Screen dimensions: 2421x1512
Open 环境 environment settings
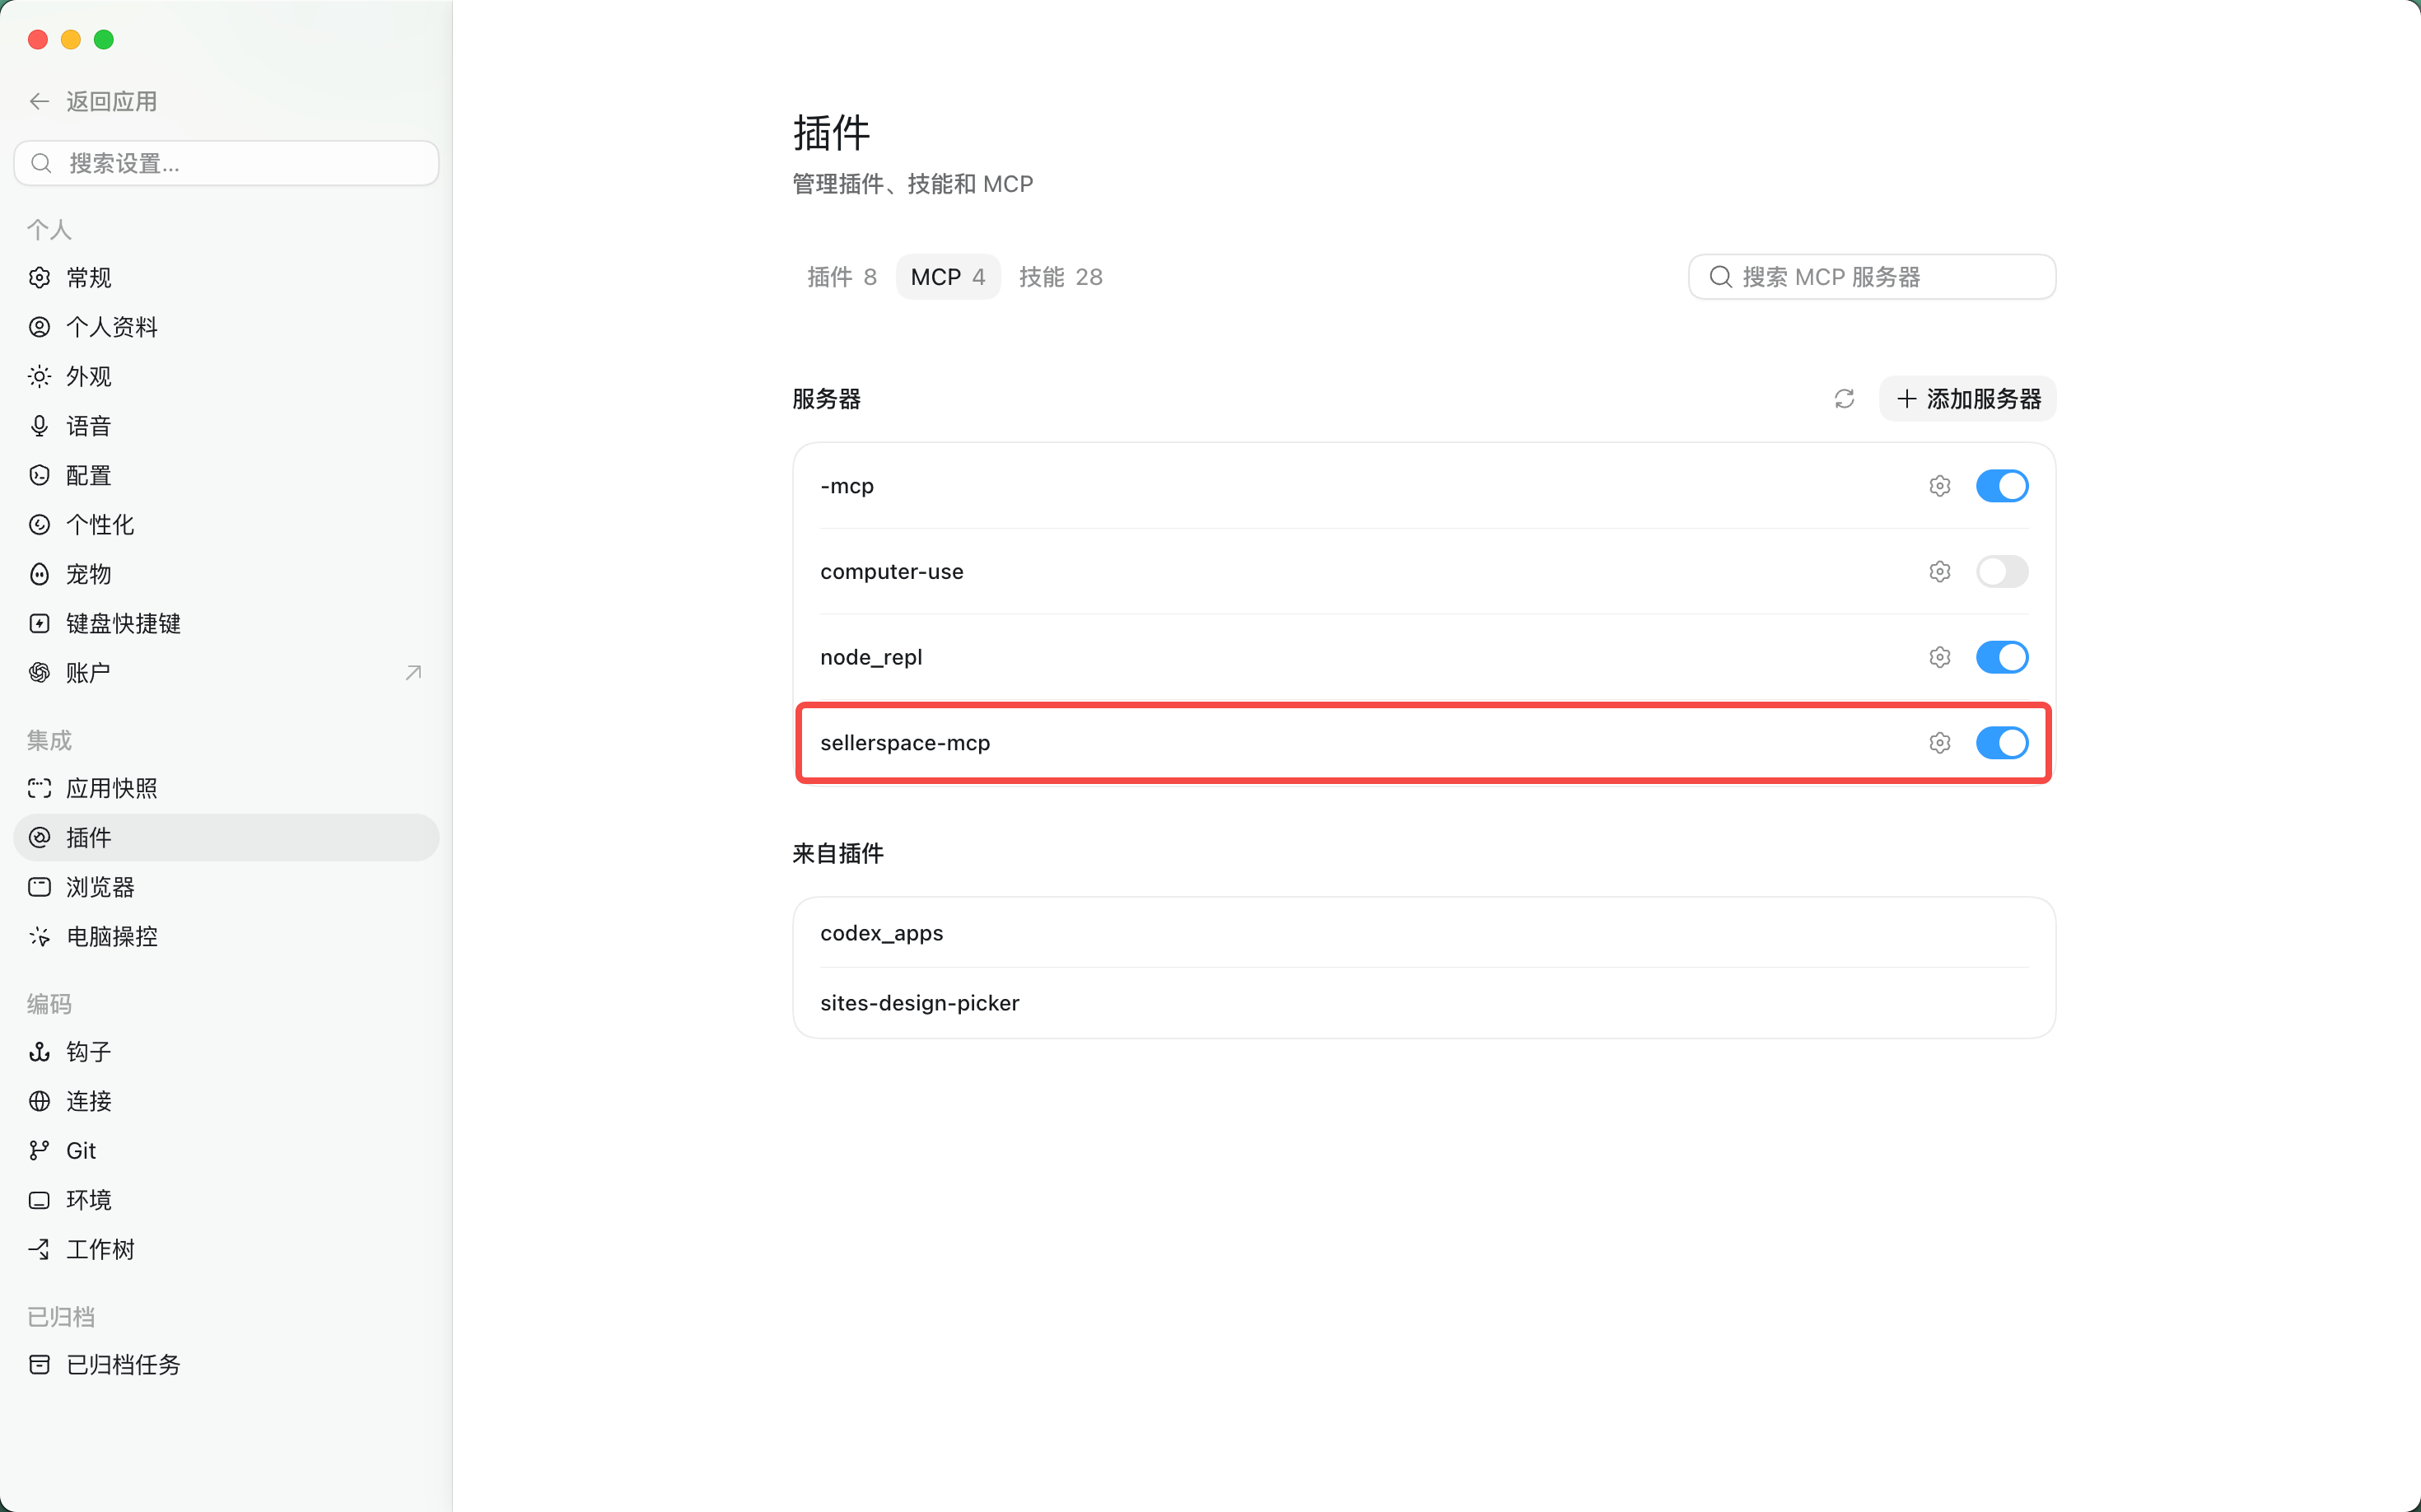[226, 1200]
